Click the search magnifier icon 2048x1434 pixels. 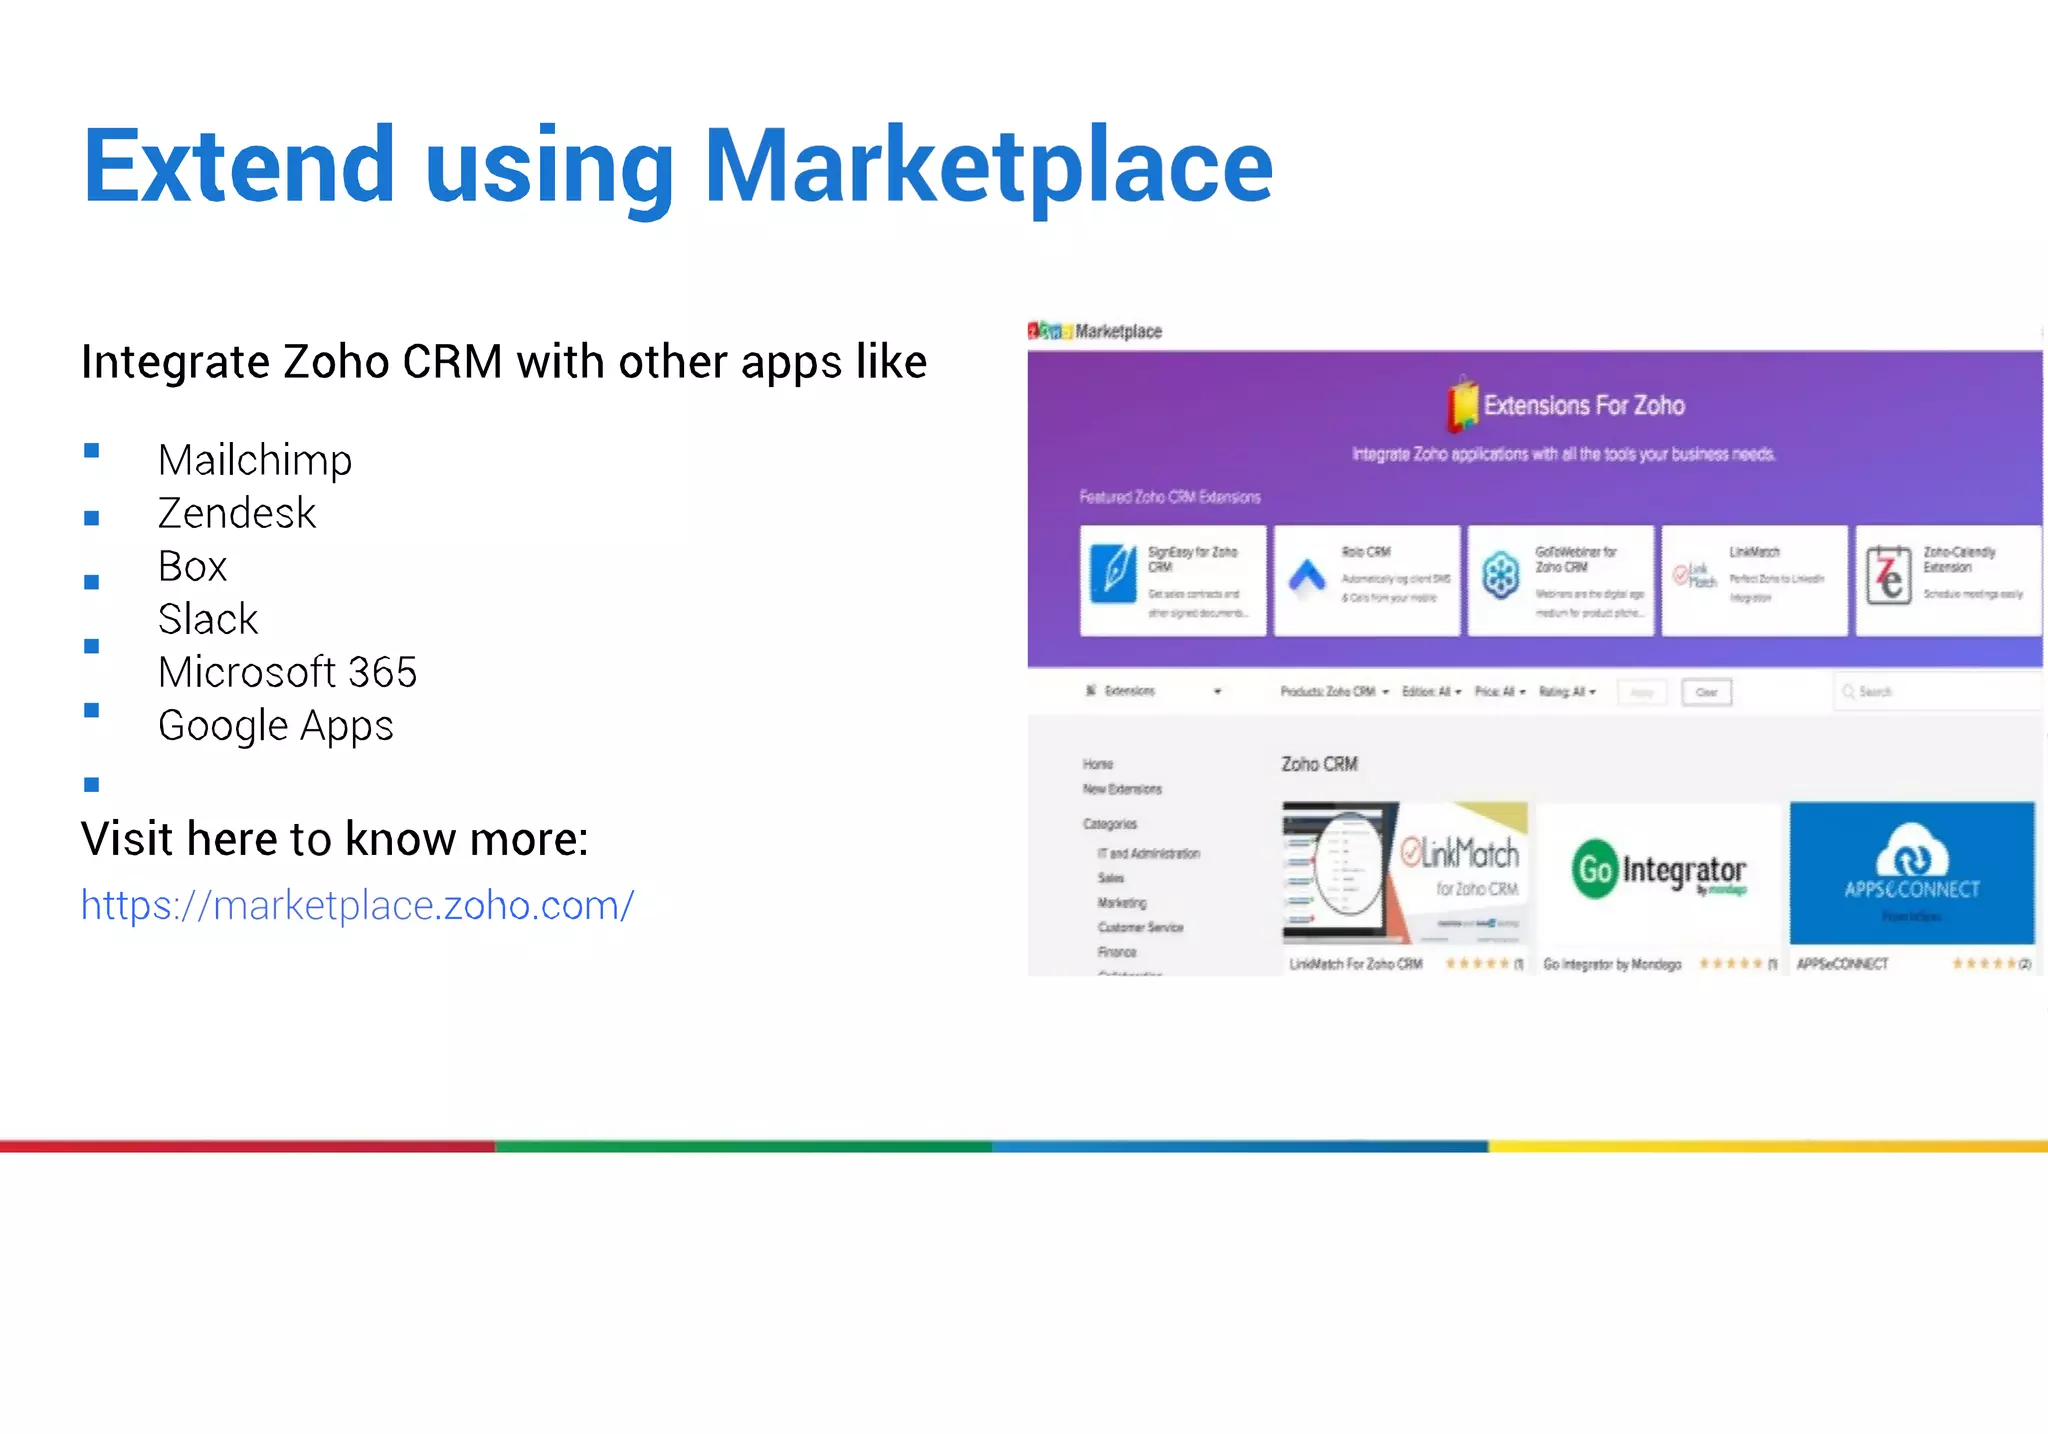click(x=1848, y=692)
